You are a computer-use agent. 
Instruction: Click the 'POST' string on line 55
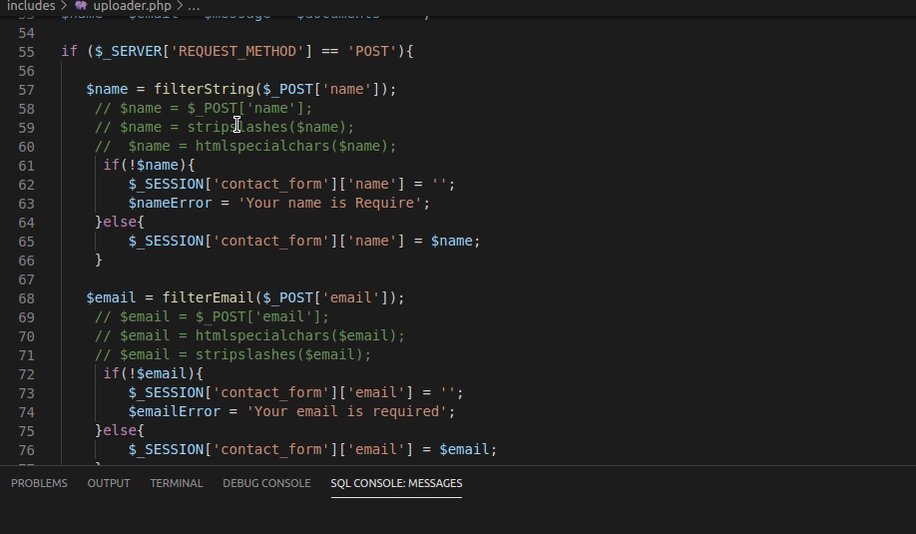tap(372, 51)
